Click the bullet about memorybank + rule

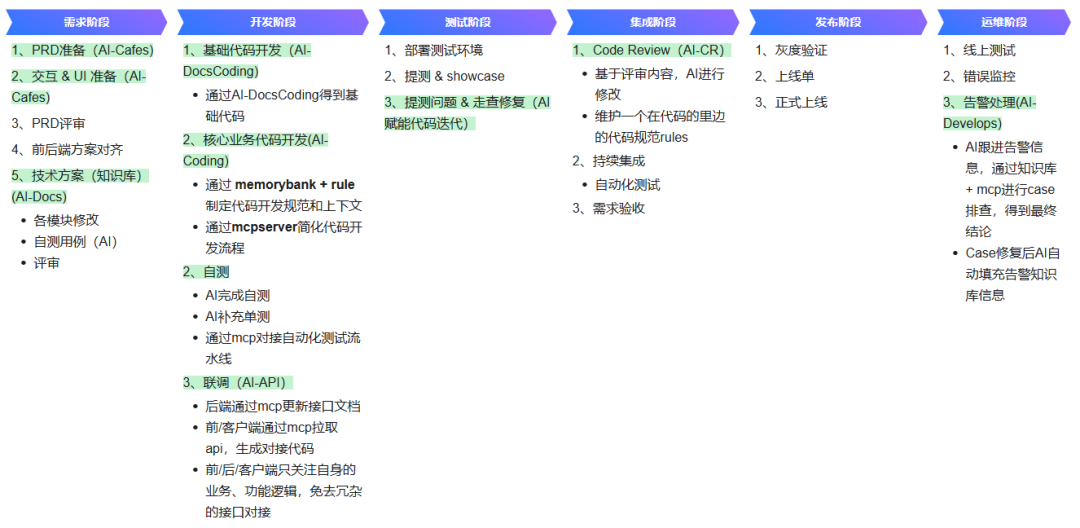click(x=283, y=194)
